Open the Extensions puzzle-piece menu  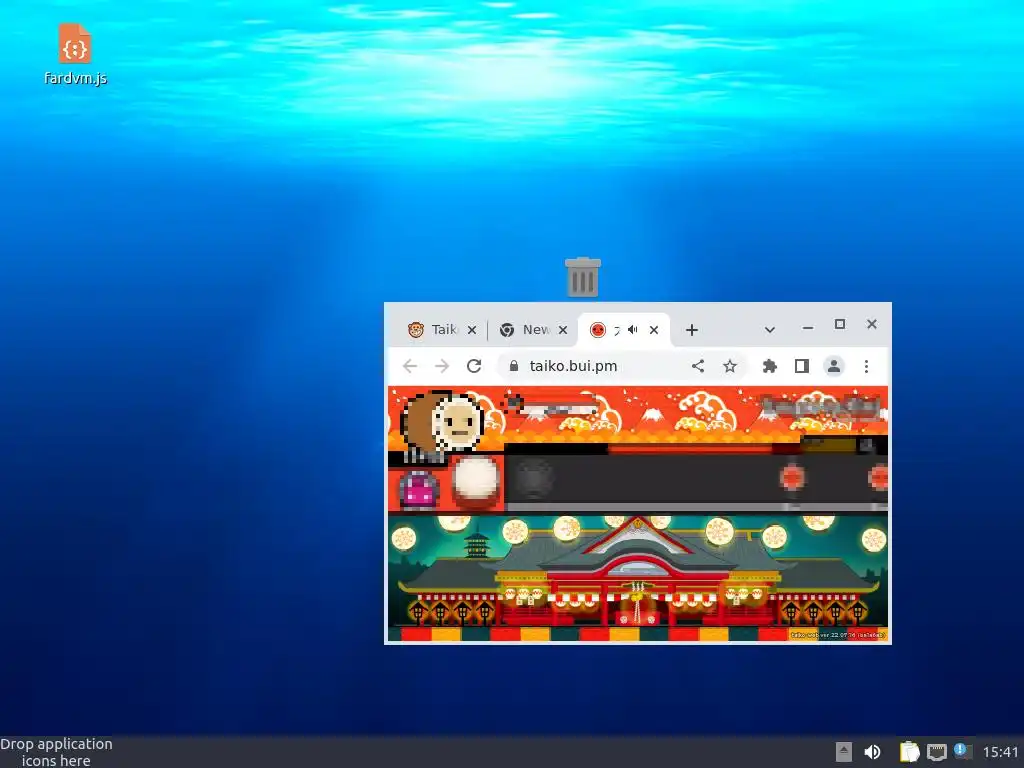tap(770, 366)
